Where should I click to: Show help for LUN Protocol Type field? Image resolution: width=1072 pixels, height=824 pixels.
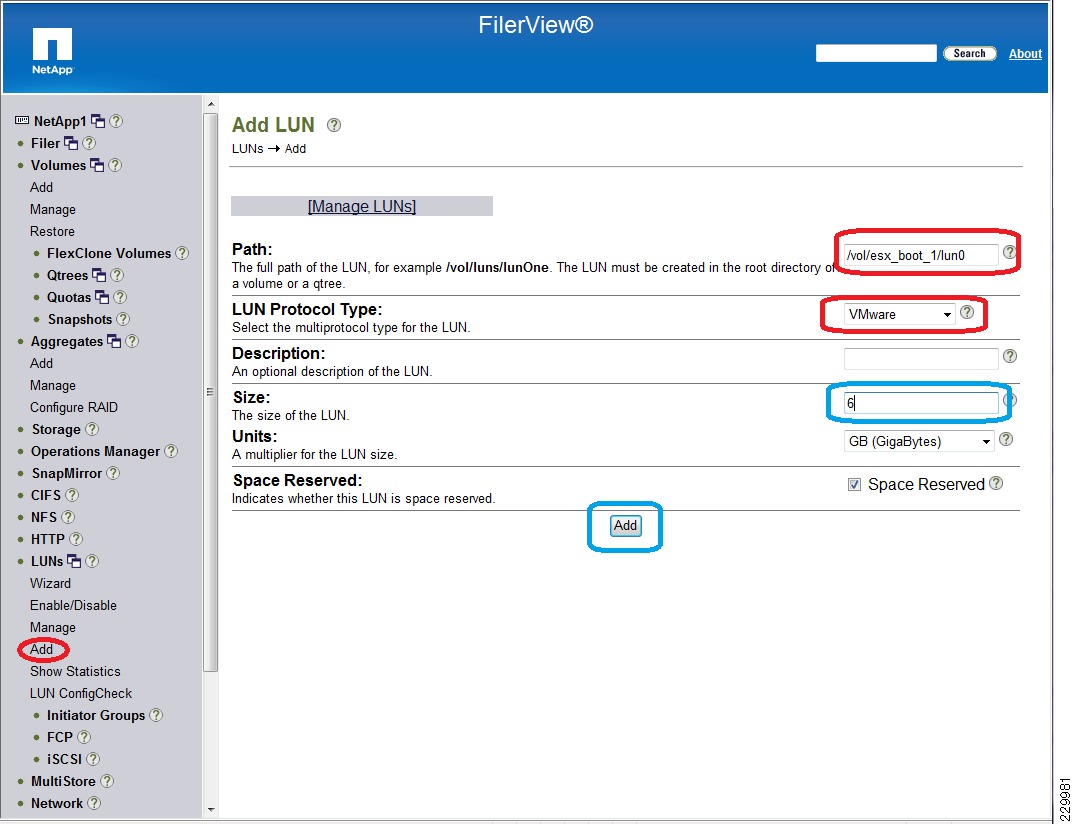(x=967, y=313)
